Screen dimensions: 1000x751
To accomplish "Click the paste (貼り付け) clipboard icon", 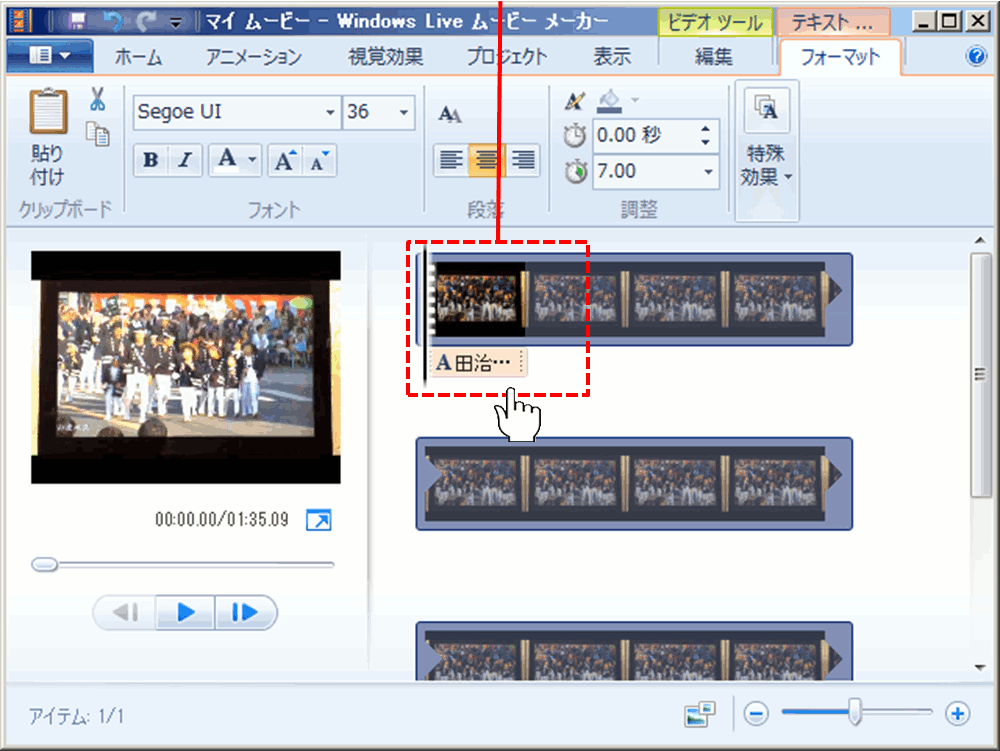I will (x=47, y=112).
